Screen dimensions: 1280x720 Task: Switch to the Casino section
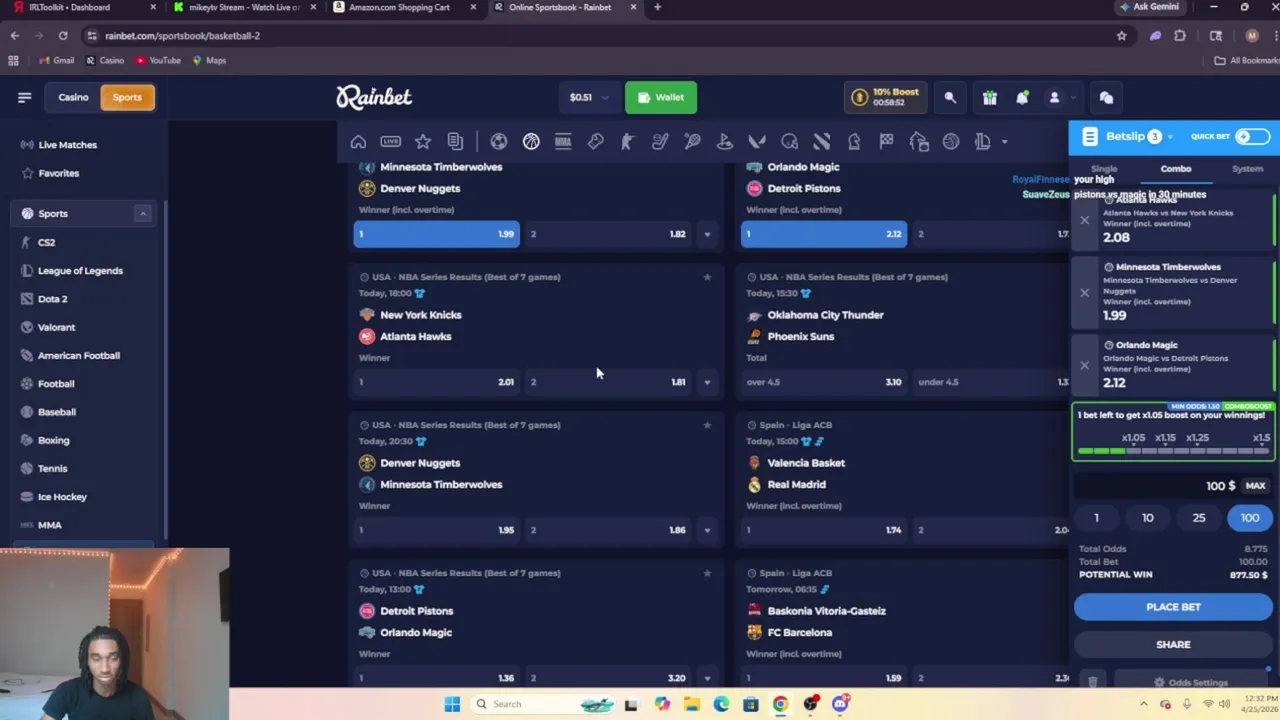73,97
